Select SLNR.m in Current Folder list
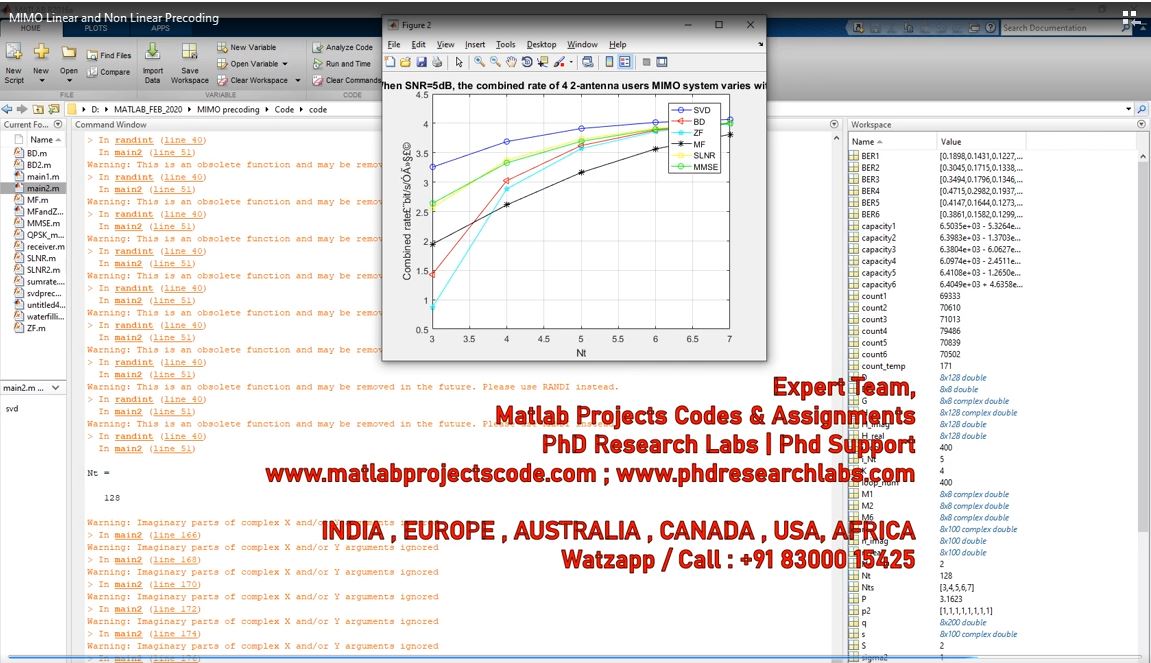The image size is (1151, 663). click(41, 258)
